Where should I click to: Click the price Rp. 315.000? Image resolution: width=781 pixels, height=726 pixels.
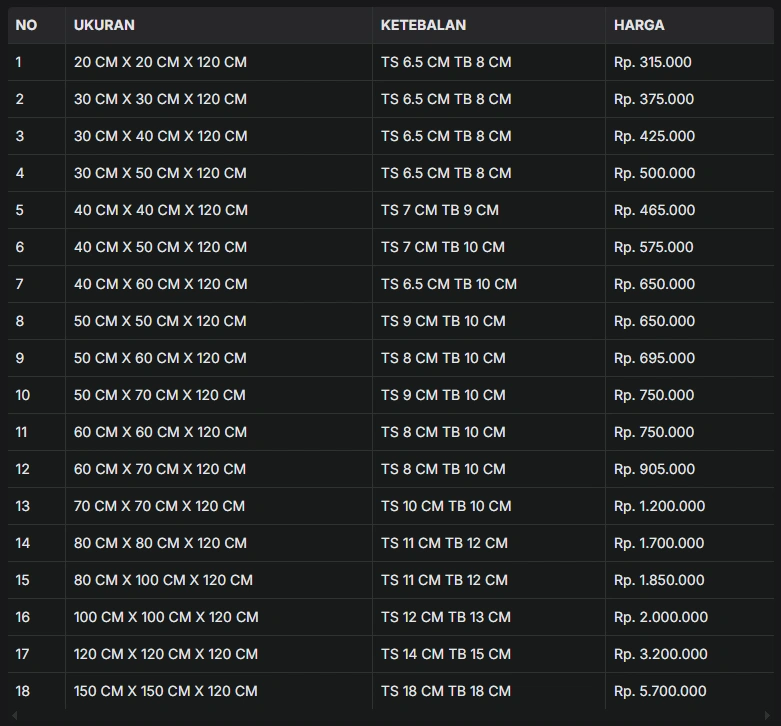652,62
